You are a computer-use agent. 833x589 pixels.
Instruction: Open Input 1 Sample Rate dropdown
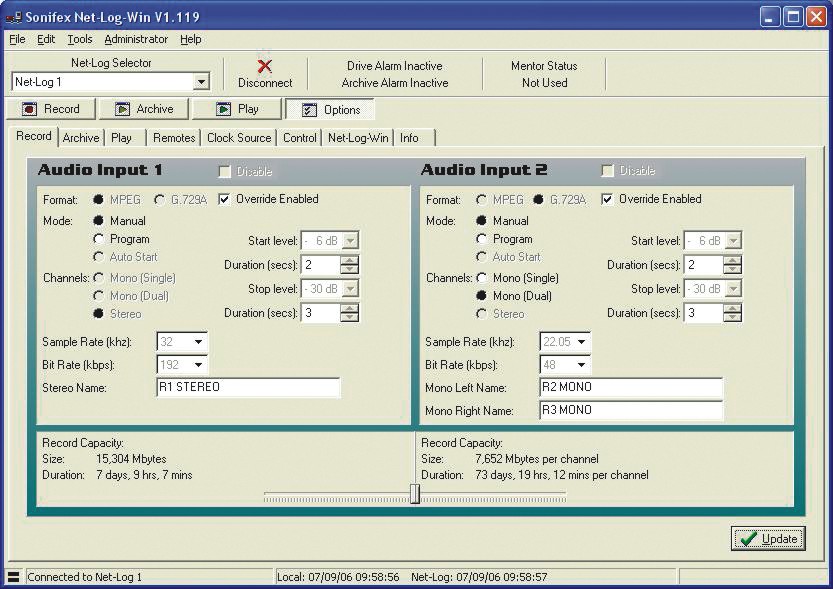click(198, 342)
